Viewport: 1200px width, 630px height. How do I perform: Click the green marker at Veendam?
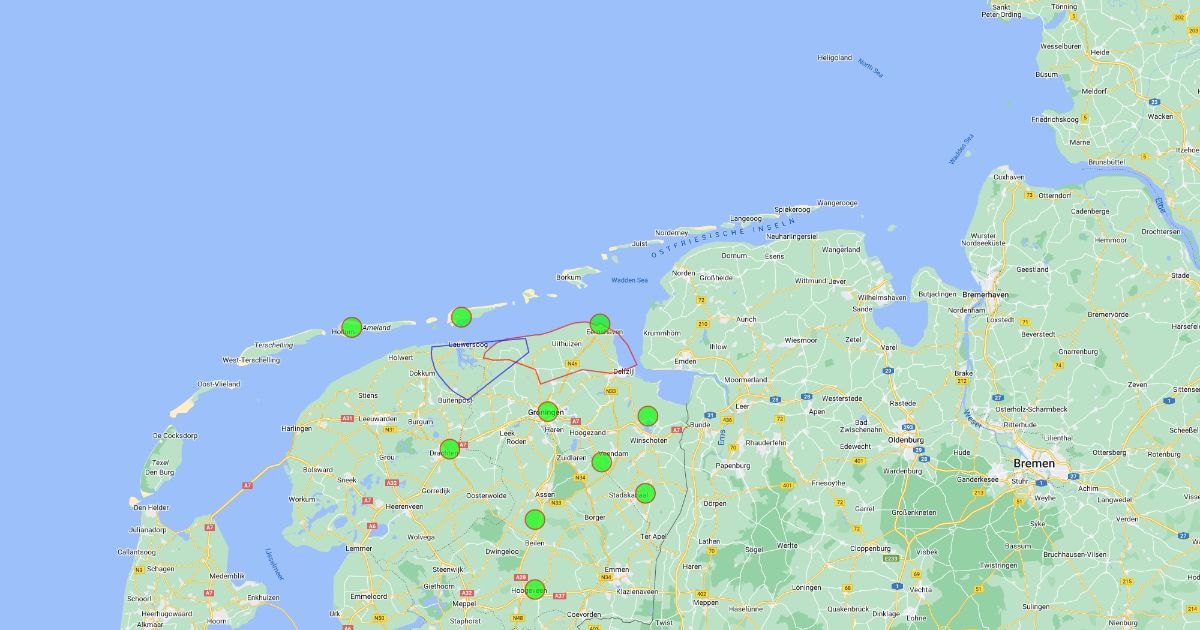coord(601,461)
